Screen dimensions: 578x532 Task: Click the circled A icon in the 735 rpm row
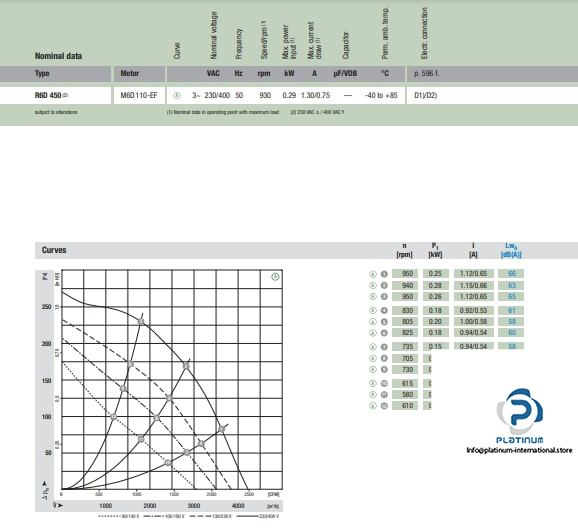(373, 347)
